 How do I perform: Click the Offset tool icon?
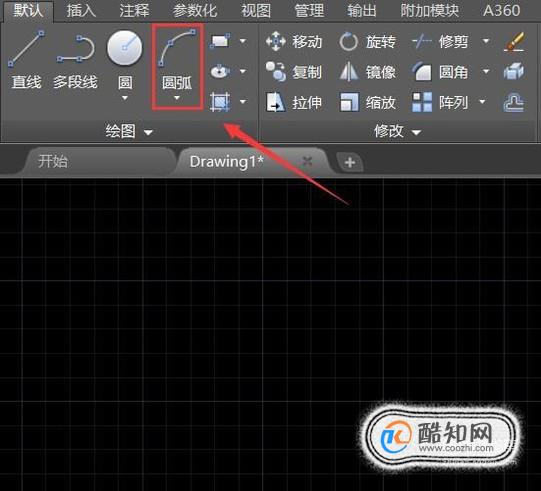click(x=514, y=103)
